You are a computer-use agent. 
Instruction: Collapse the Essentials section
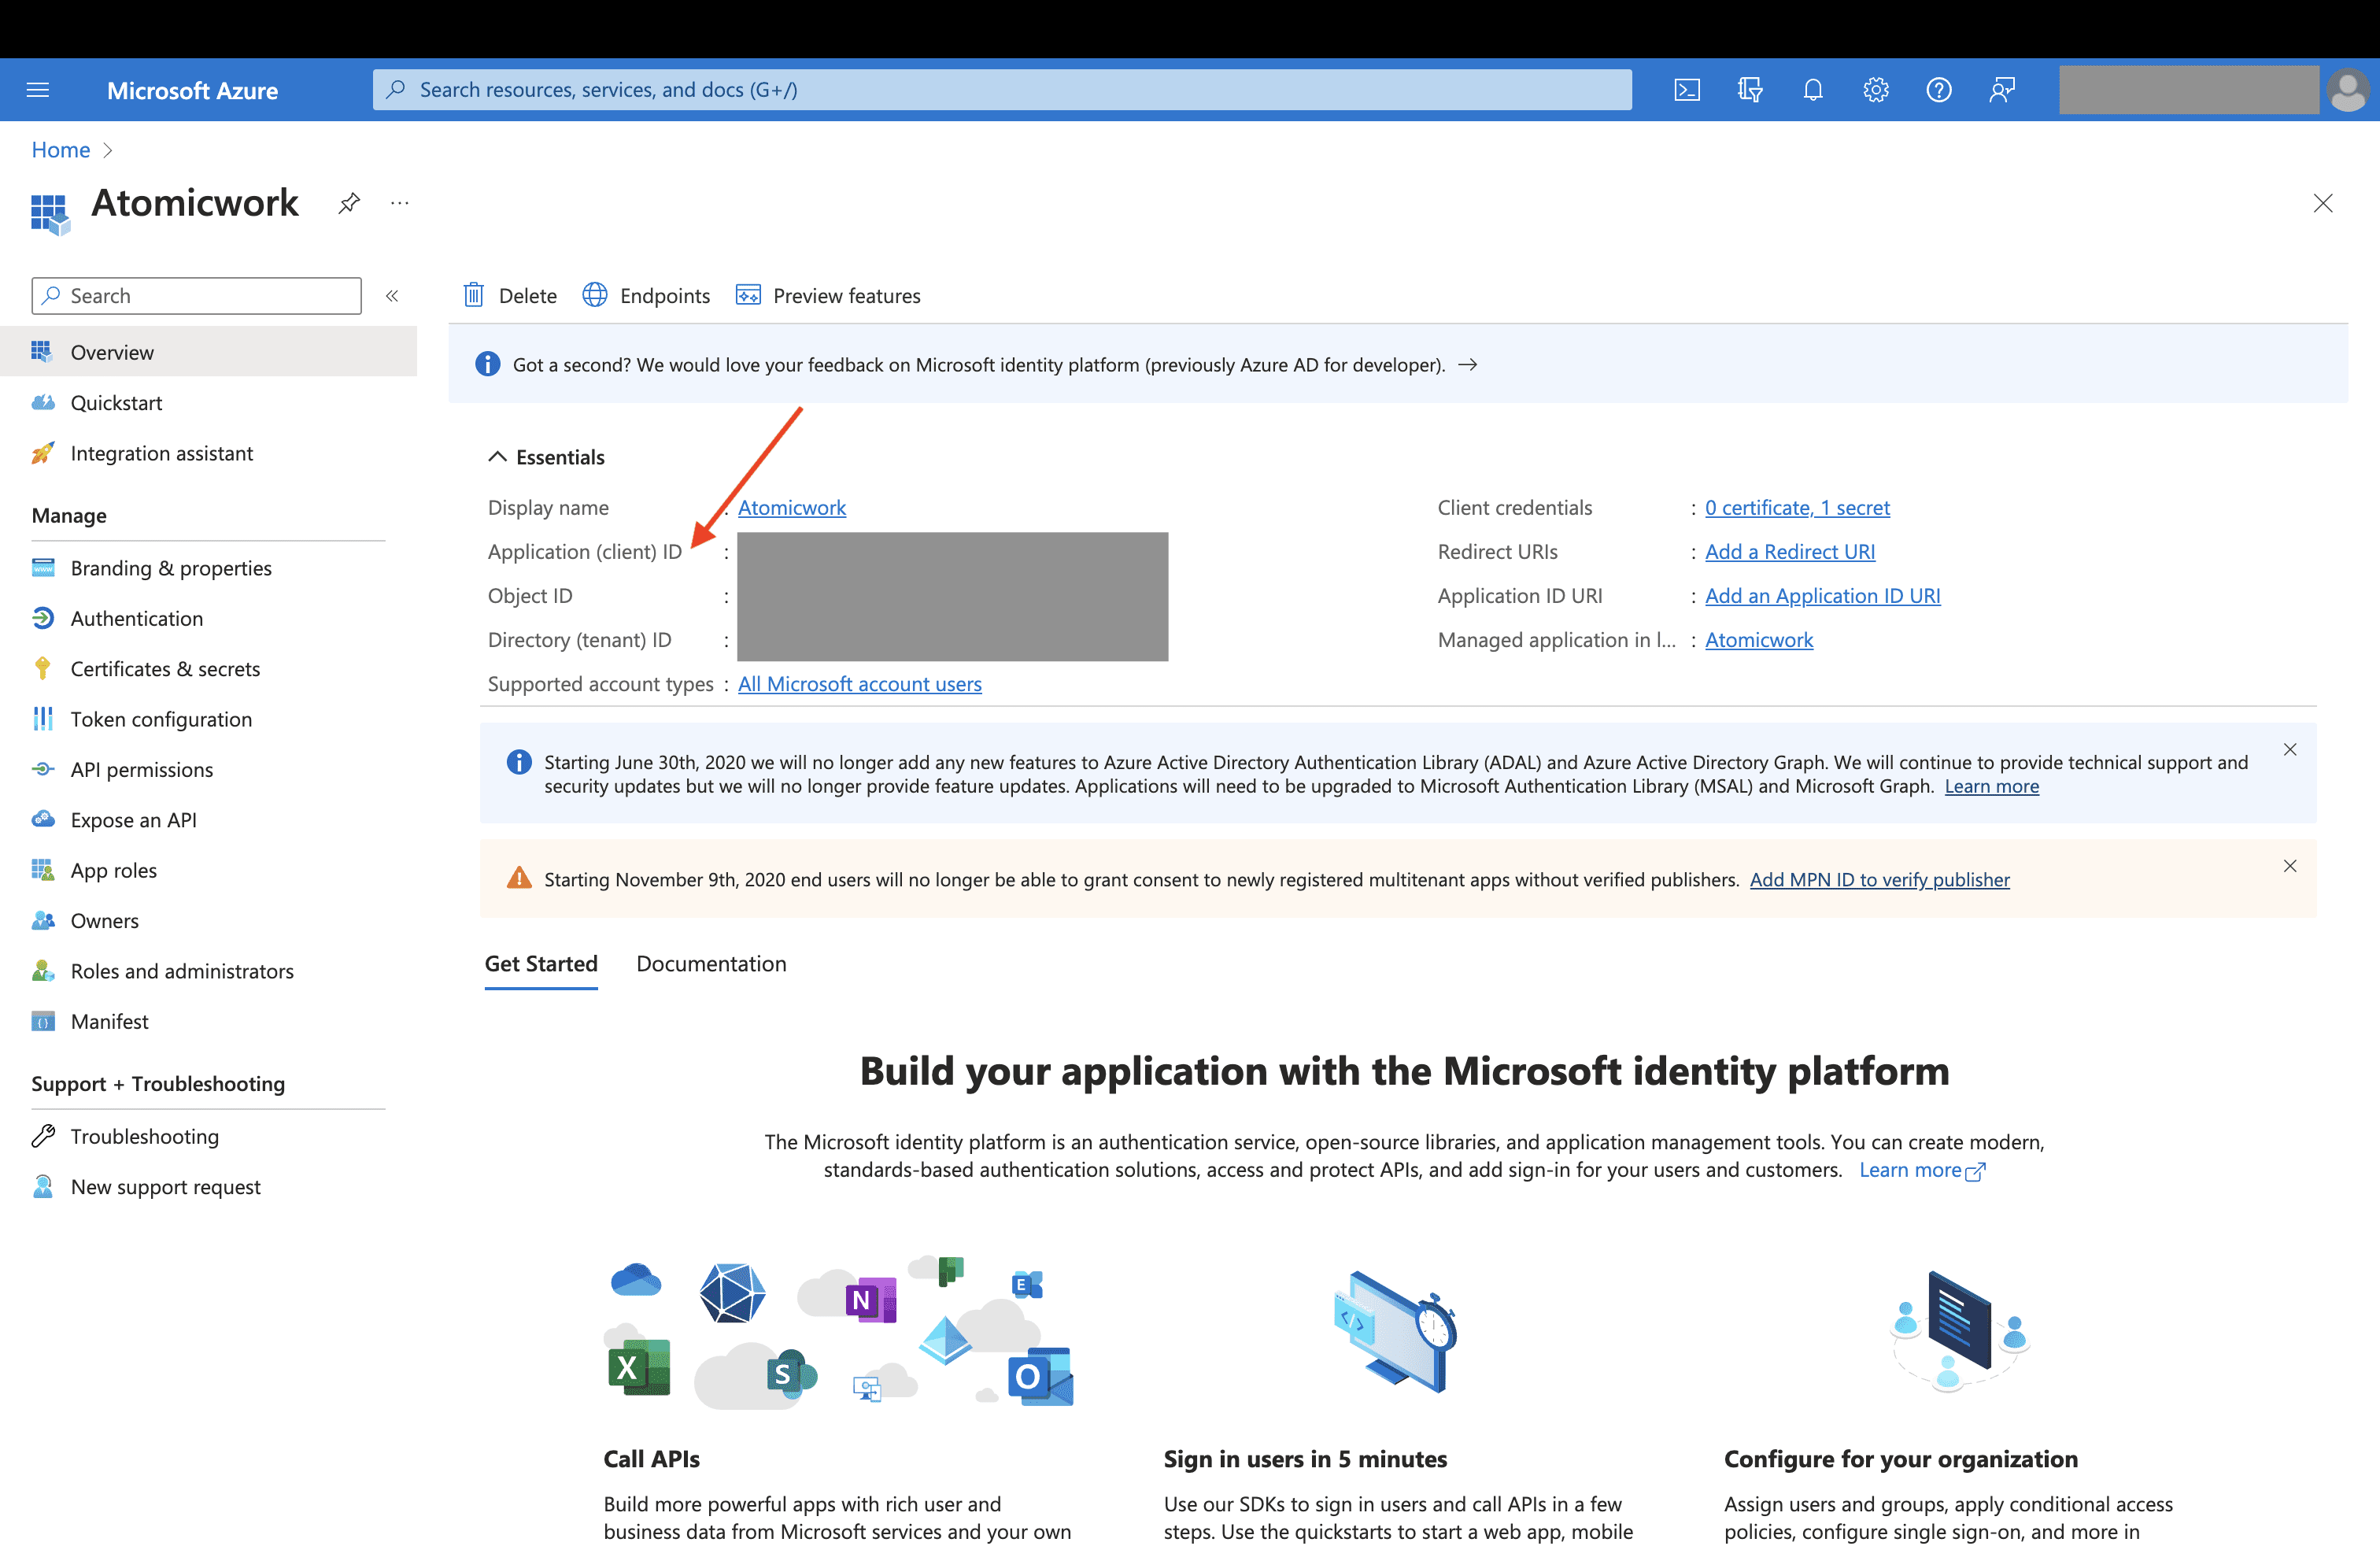click(x=497, y=457)
